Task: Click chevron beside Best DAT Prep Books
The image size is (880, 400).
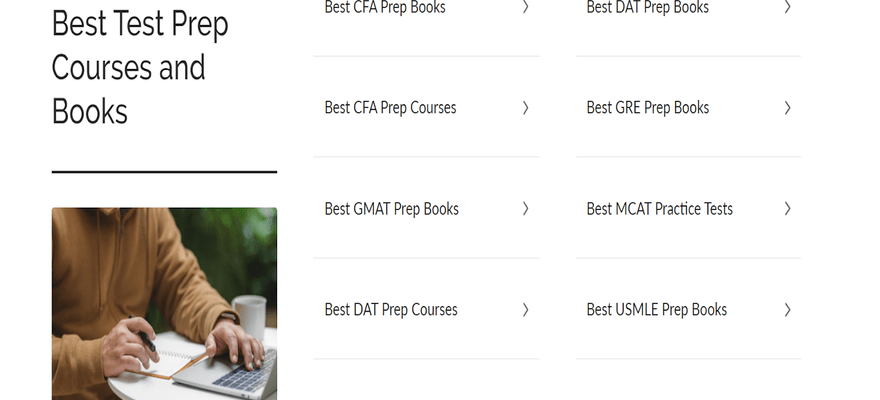Action: pyautogui.click(x=787, y=7)
